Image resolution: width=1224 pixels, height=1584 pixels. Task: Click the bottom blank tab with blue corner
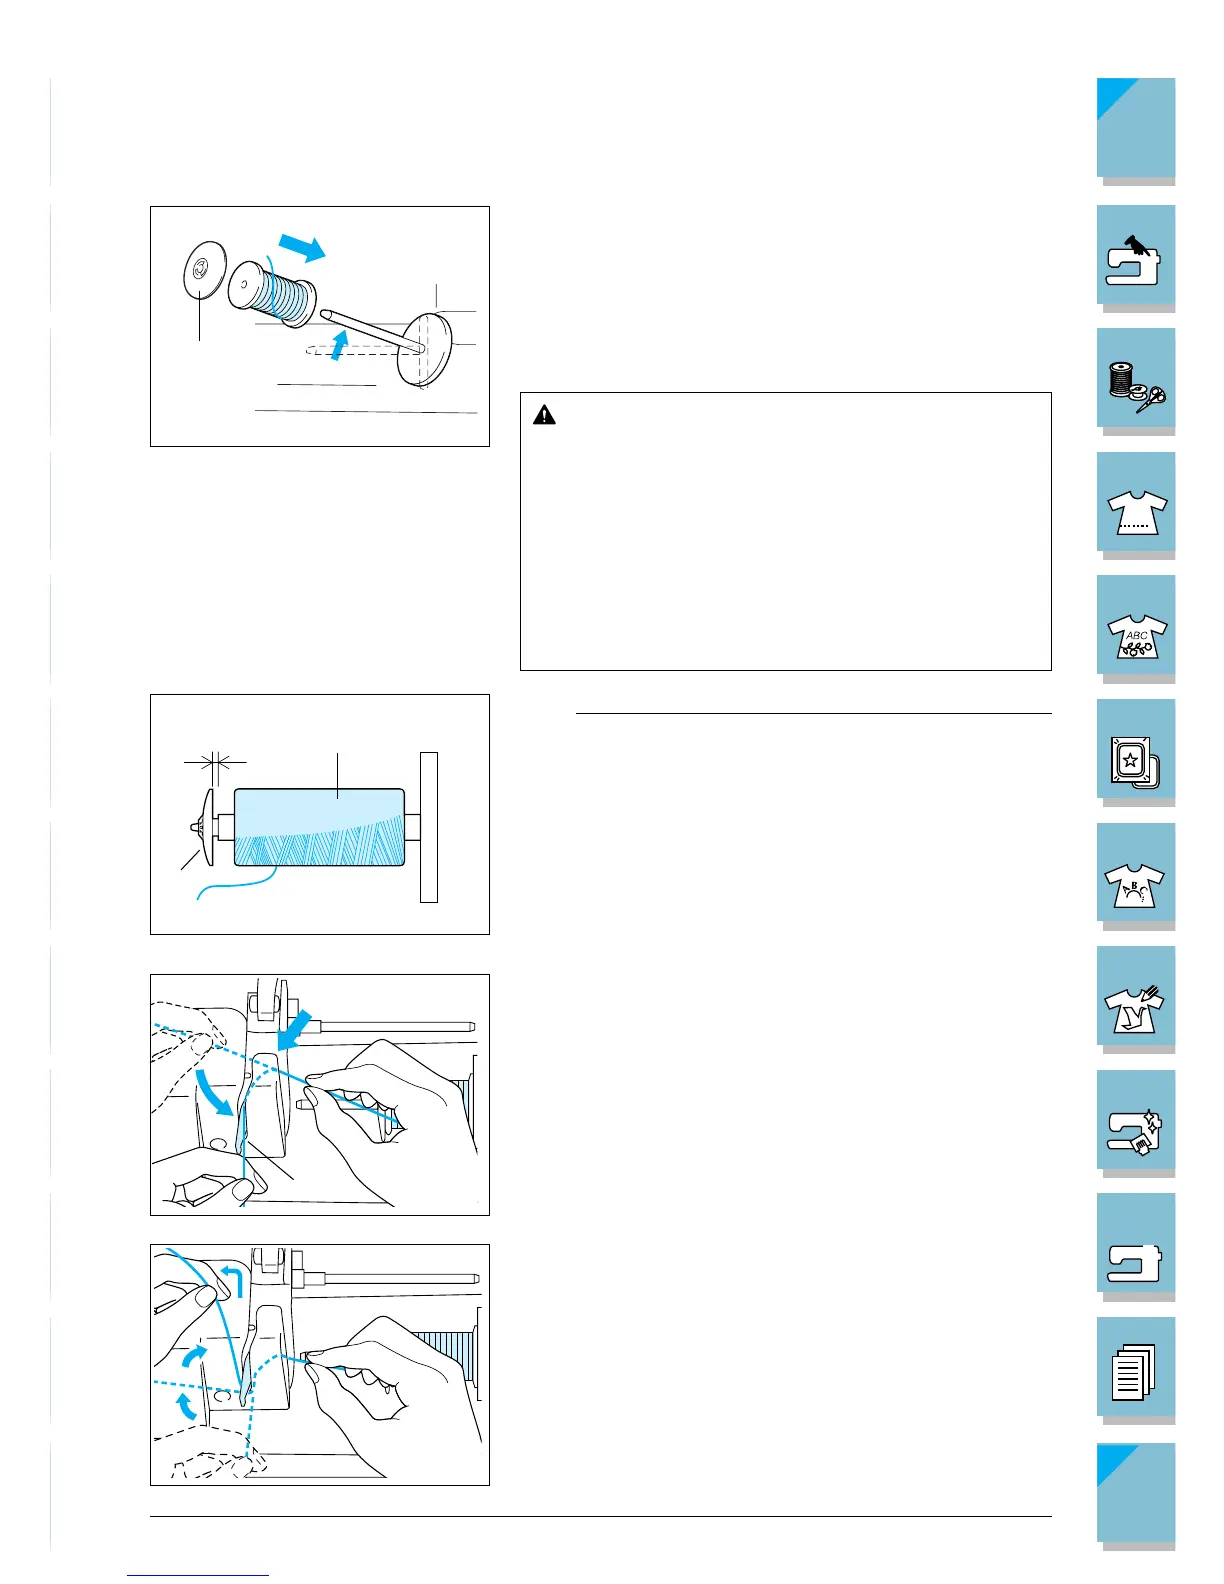(x=1136, y=1497)
